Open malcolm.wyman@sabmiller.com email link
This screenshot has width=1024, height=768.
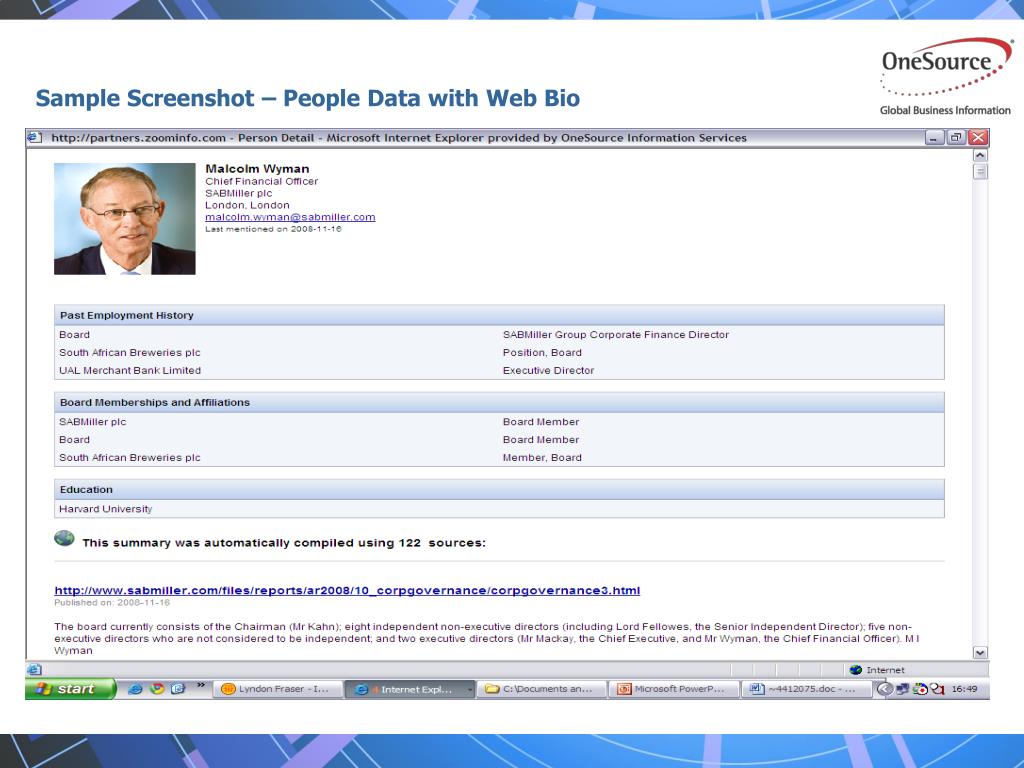[x=290, y=217]
